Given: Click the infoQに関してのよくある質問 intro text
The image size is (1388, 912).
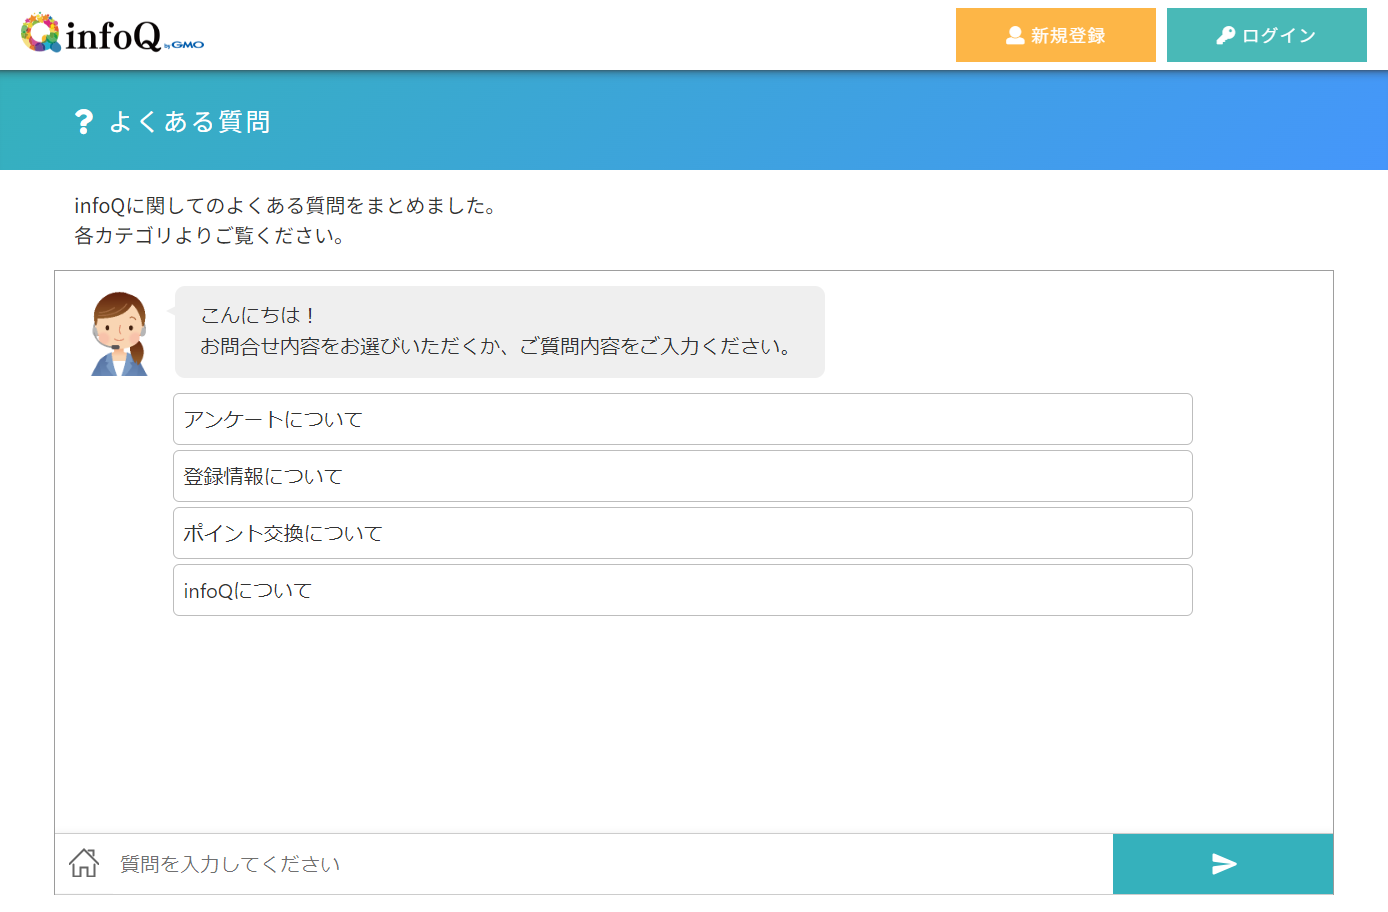Looking at the screenshot, I should point(285,206).
